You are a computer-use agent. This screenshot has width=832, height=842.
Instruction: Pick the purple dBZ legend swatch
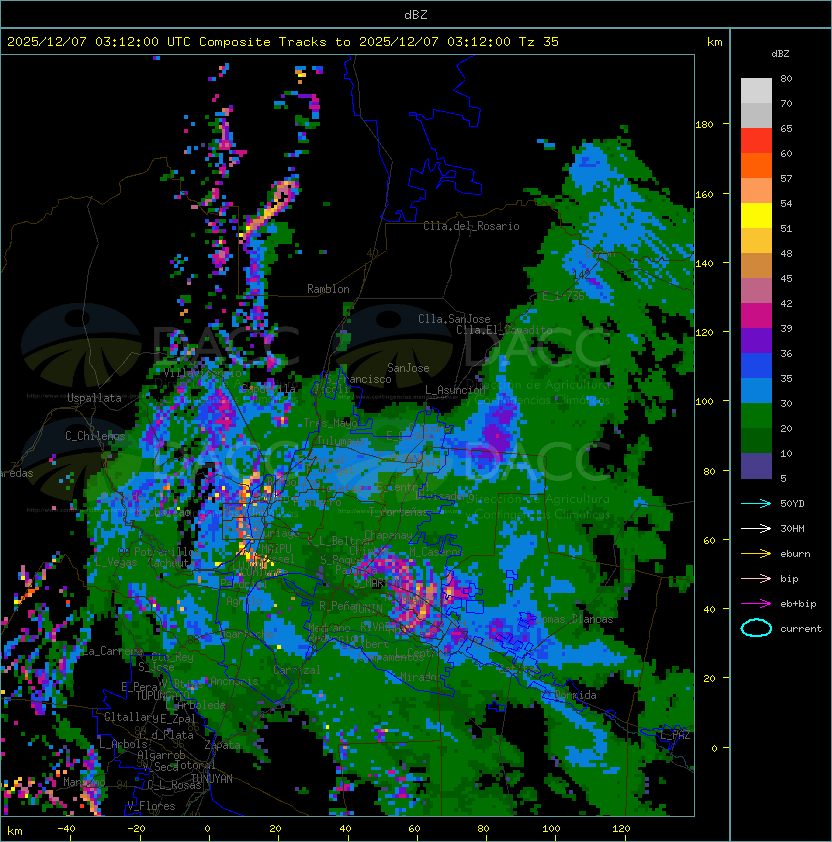coord(756,340)
